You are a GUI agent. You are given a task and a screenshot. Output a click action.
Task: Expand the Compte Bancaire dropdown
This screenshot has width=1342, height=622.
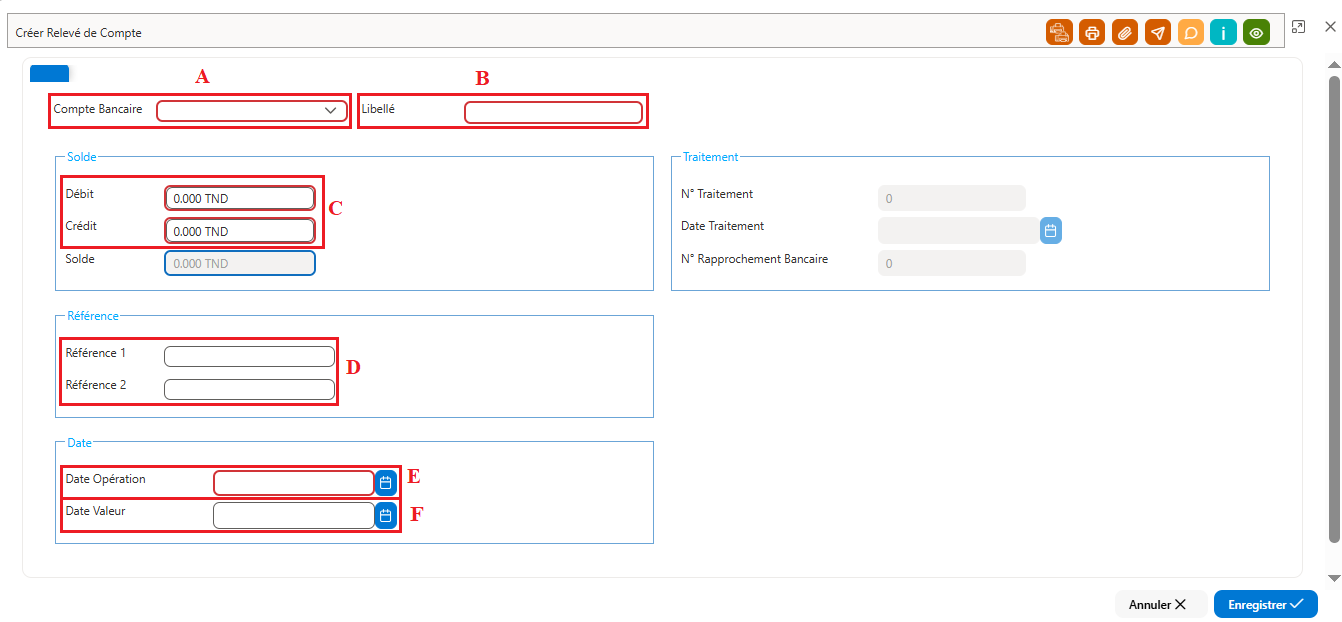click(252, 111)
